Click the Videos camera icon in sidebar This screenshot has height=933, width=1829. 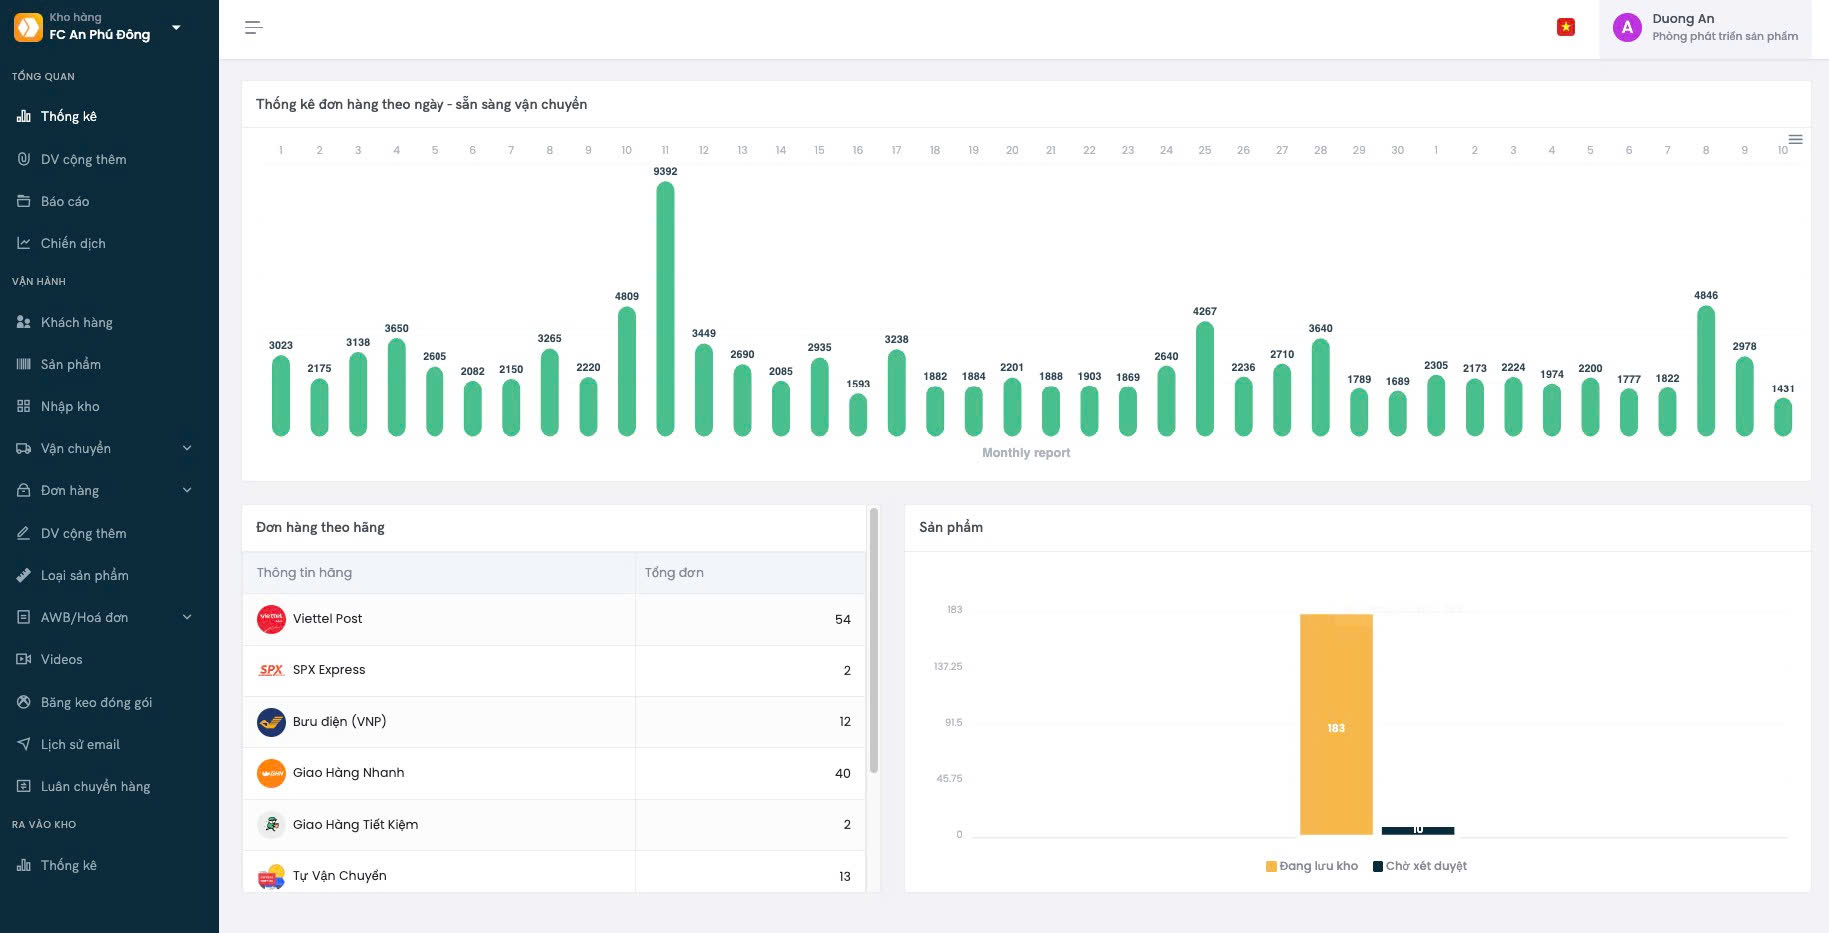point(24,659)
